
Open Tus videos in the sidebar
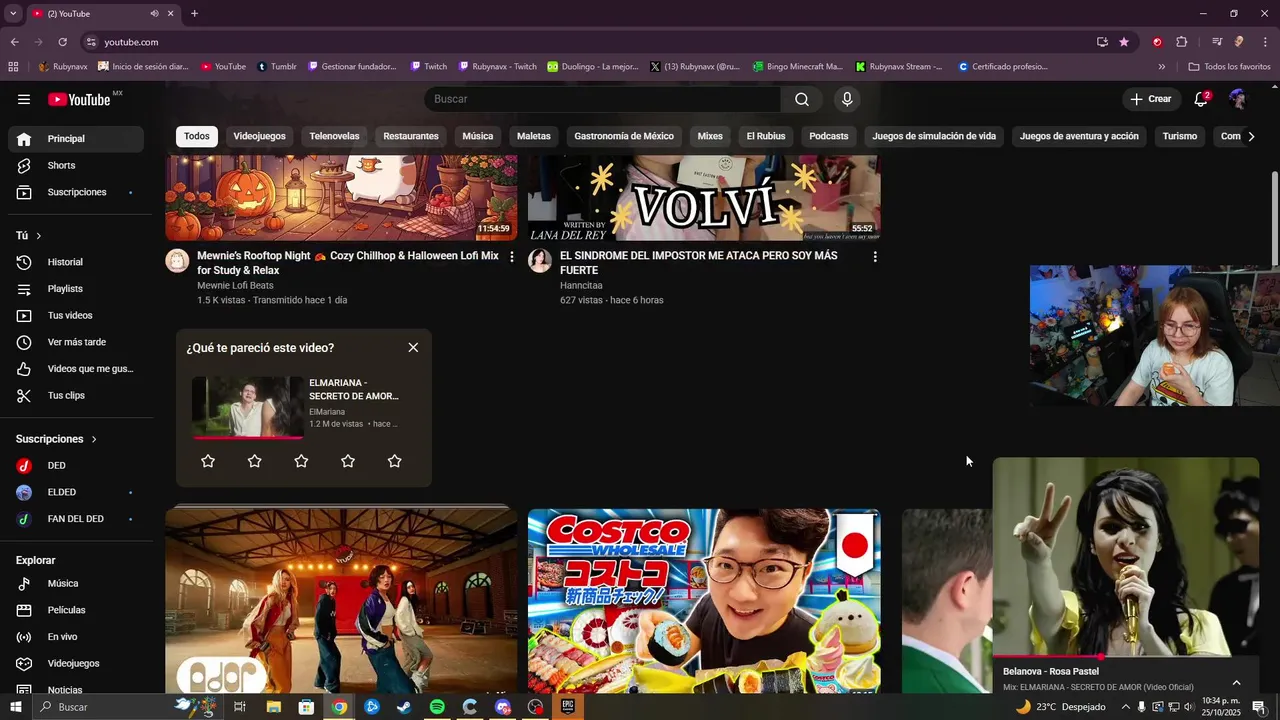(76, 315)
